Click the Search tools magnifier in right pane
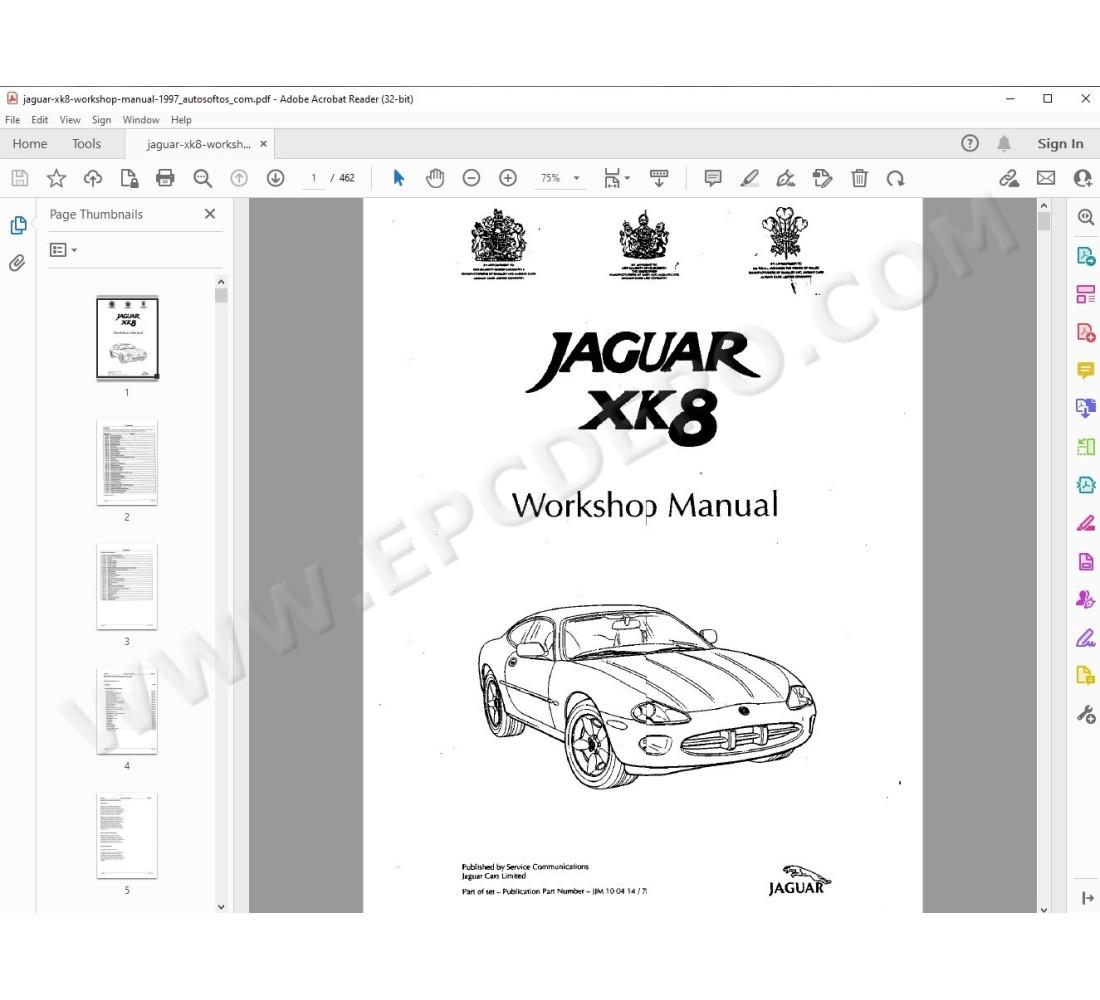The image size is (1100, 1000). tap(1085, 217)
